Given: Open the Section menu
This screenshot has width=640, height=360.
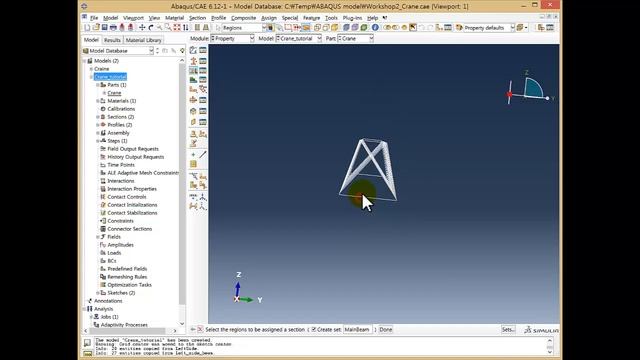Looking at the screenshot, I should coord(198,18).
